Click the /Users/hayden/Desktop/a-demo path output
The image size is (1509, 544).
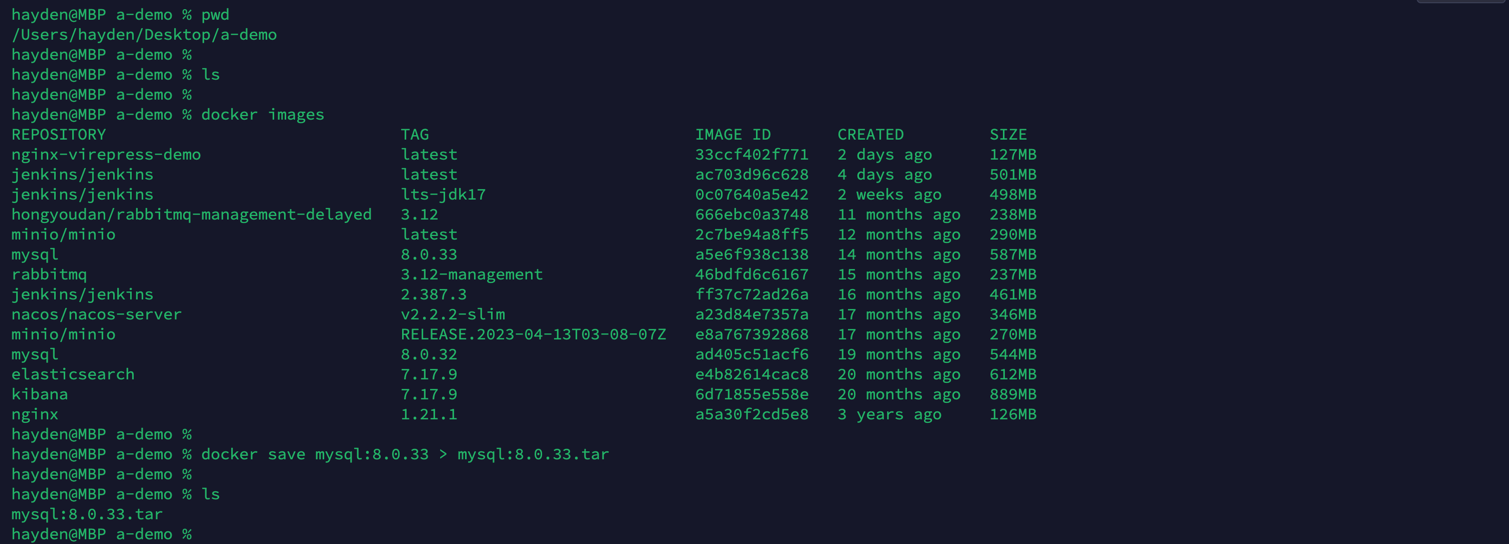144,34
